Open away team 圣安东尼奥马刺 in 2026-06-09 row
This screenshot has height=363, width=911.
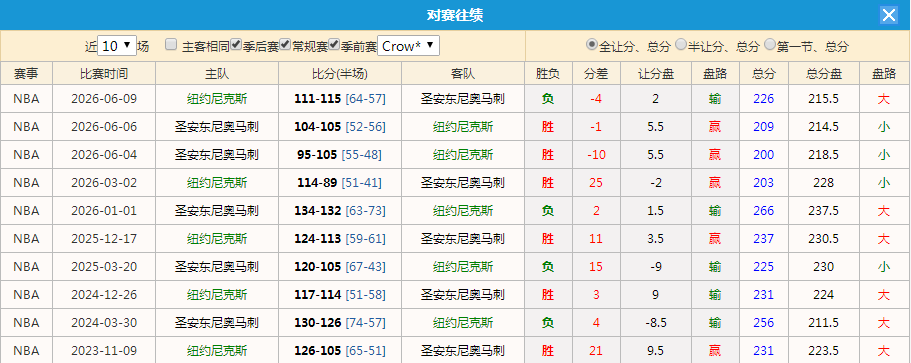[x=463, y=99]
